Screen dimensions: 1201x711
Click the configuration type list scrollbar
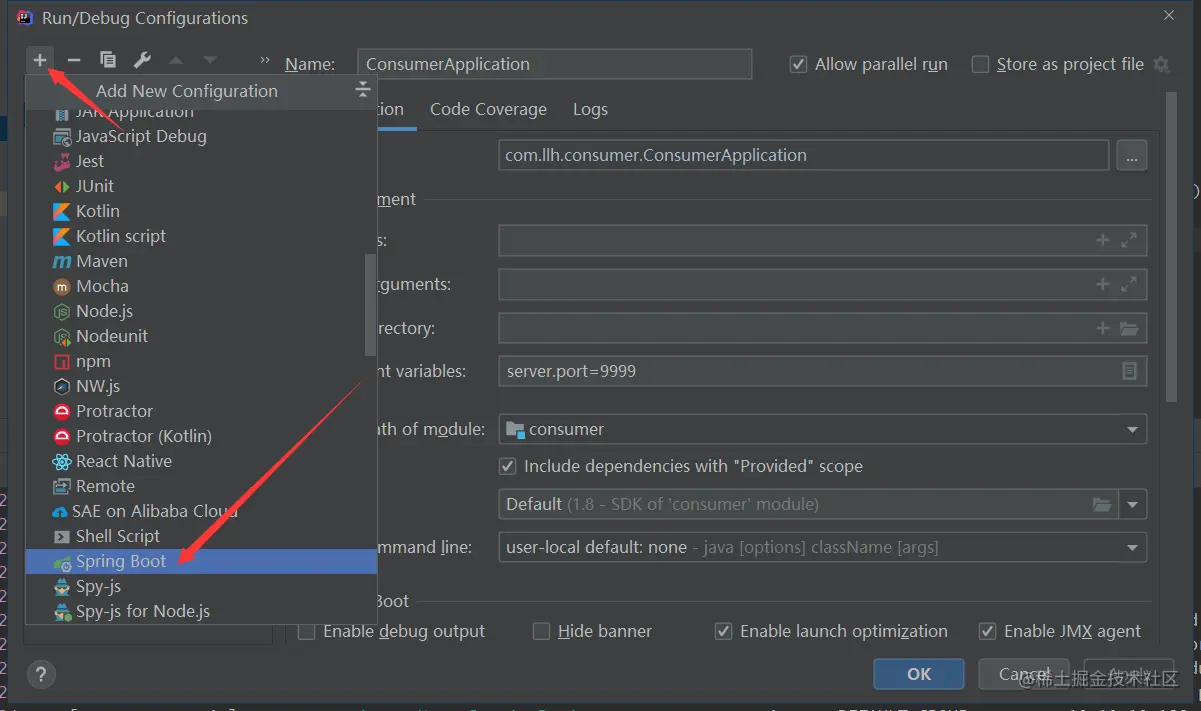coord(370,305)
